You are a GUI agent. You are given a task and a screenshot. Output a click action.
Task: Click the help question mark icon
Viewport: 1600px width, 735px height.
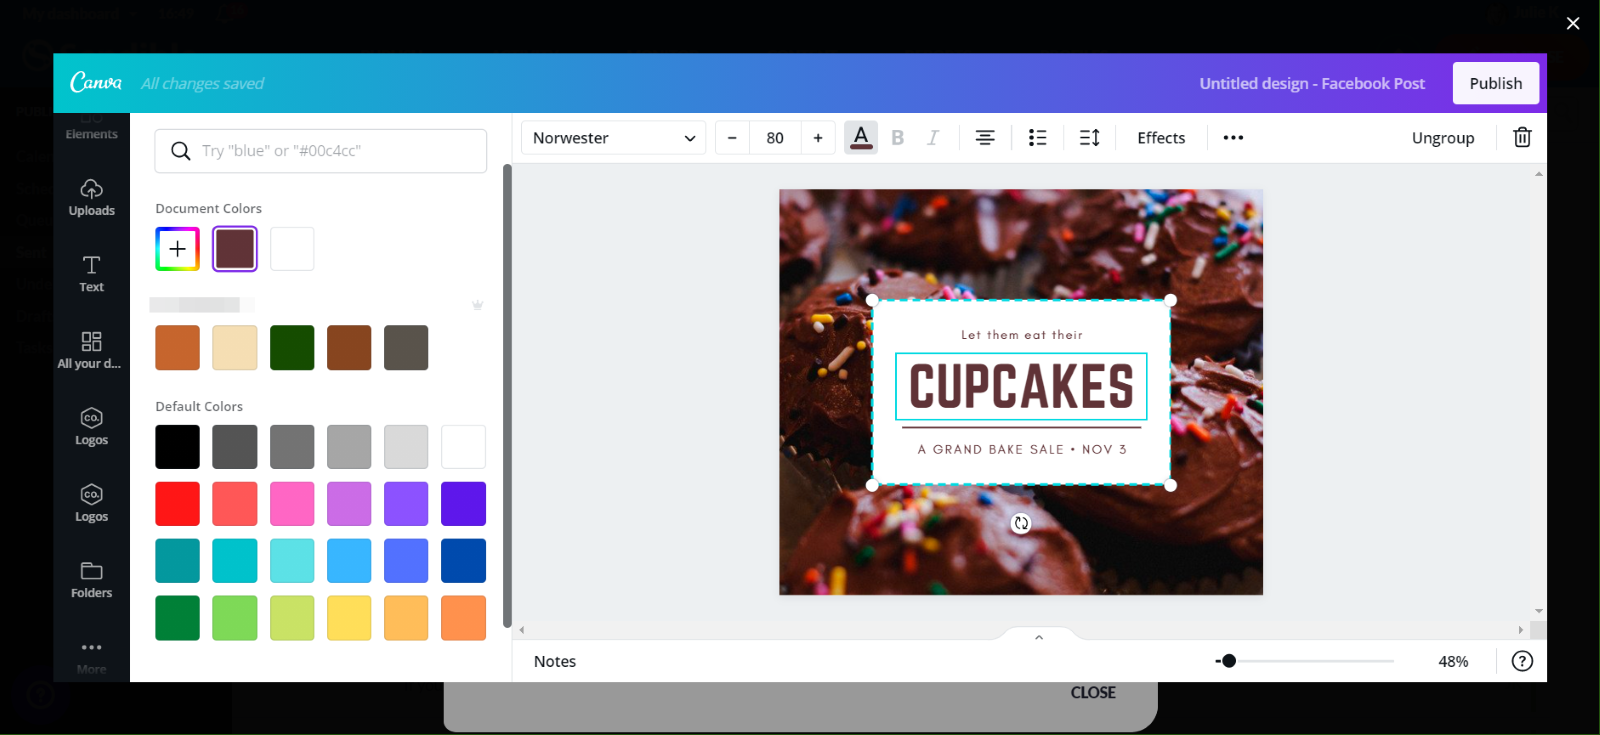(x=1522, y=661)
